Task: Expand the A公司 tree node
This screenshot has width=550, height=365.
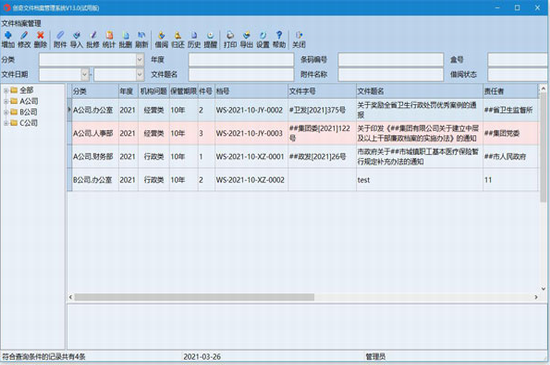Action: (6, 102)
